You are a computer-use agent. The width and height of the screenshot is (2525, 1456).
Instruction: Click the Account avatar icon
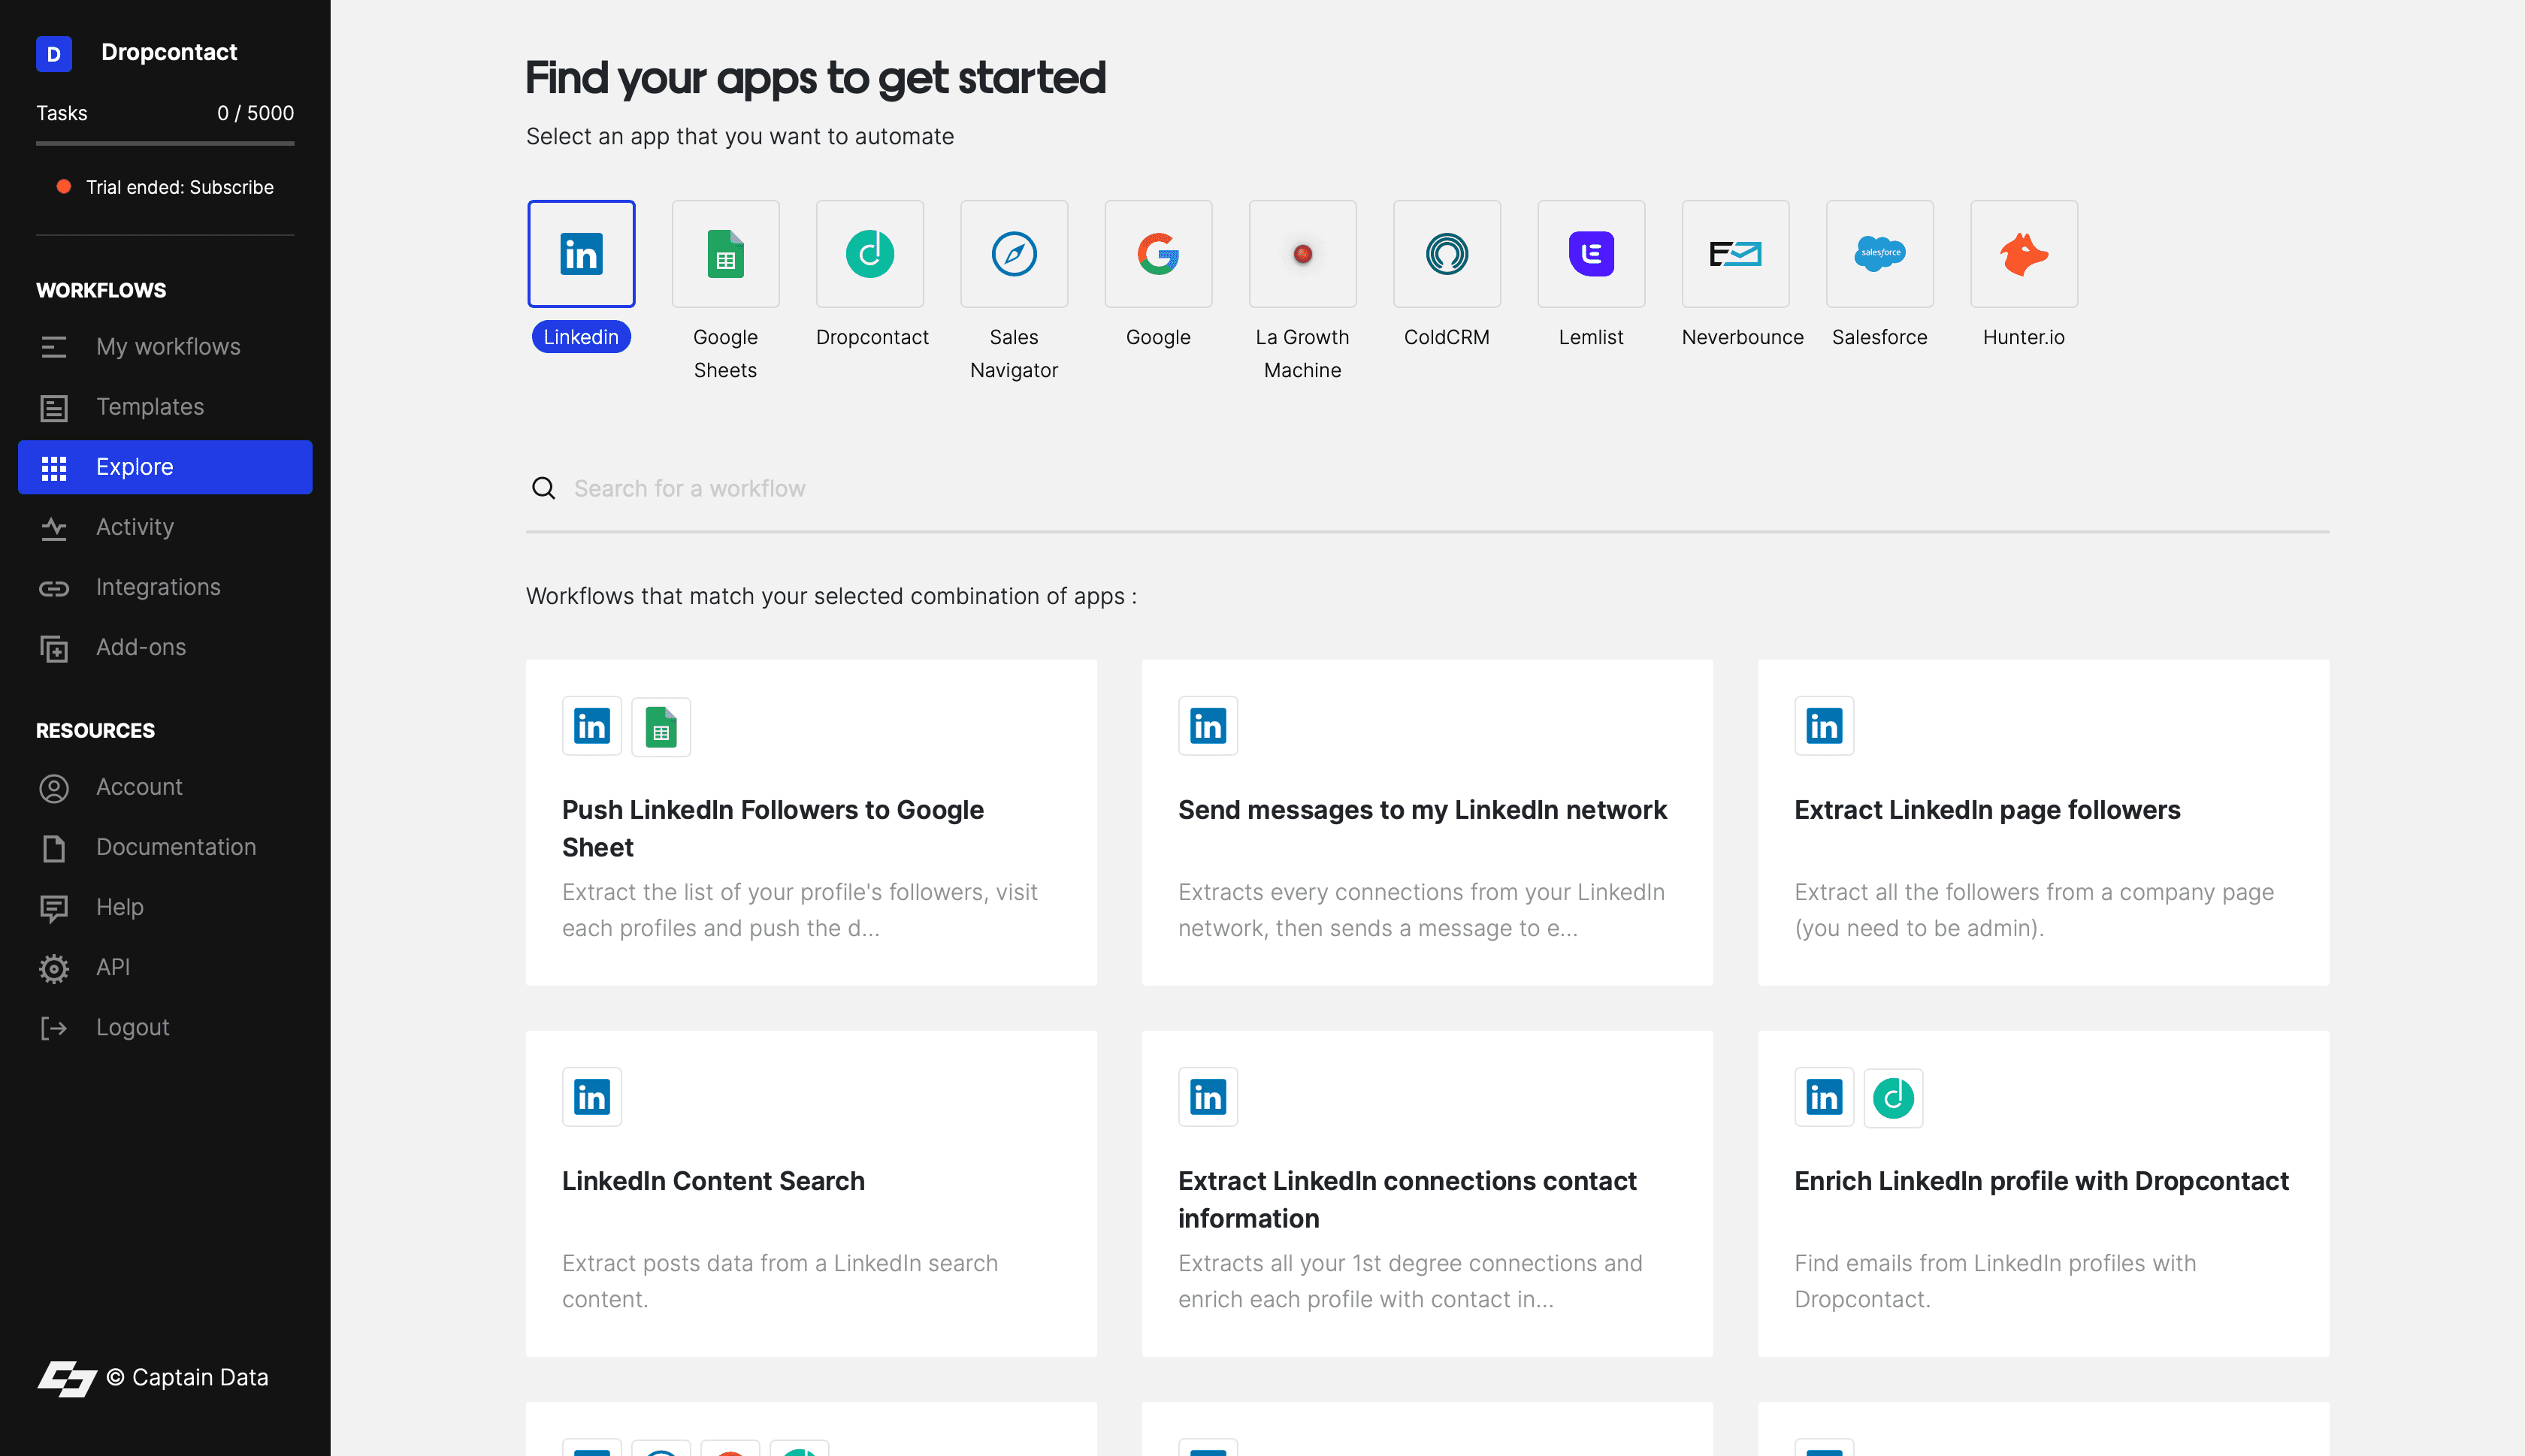[54, 788]
